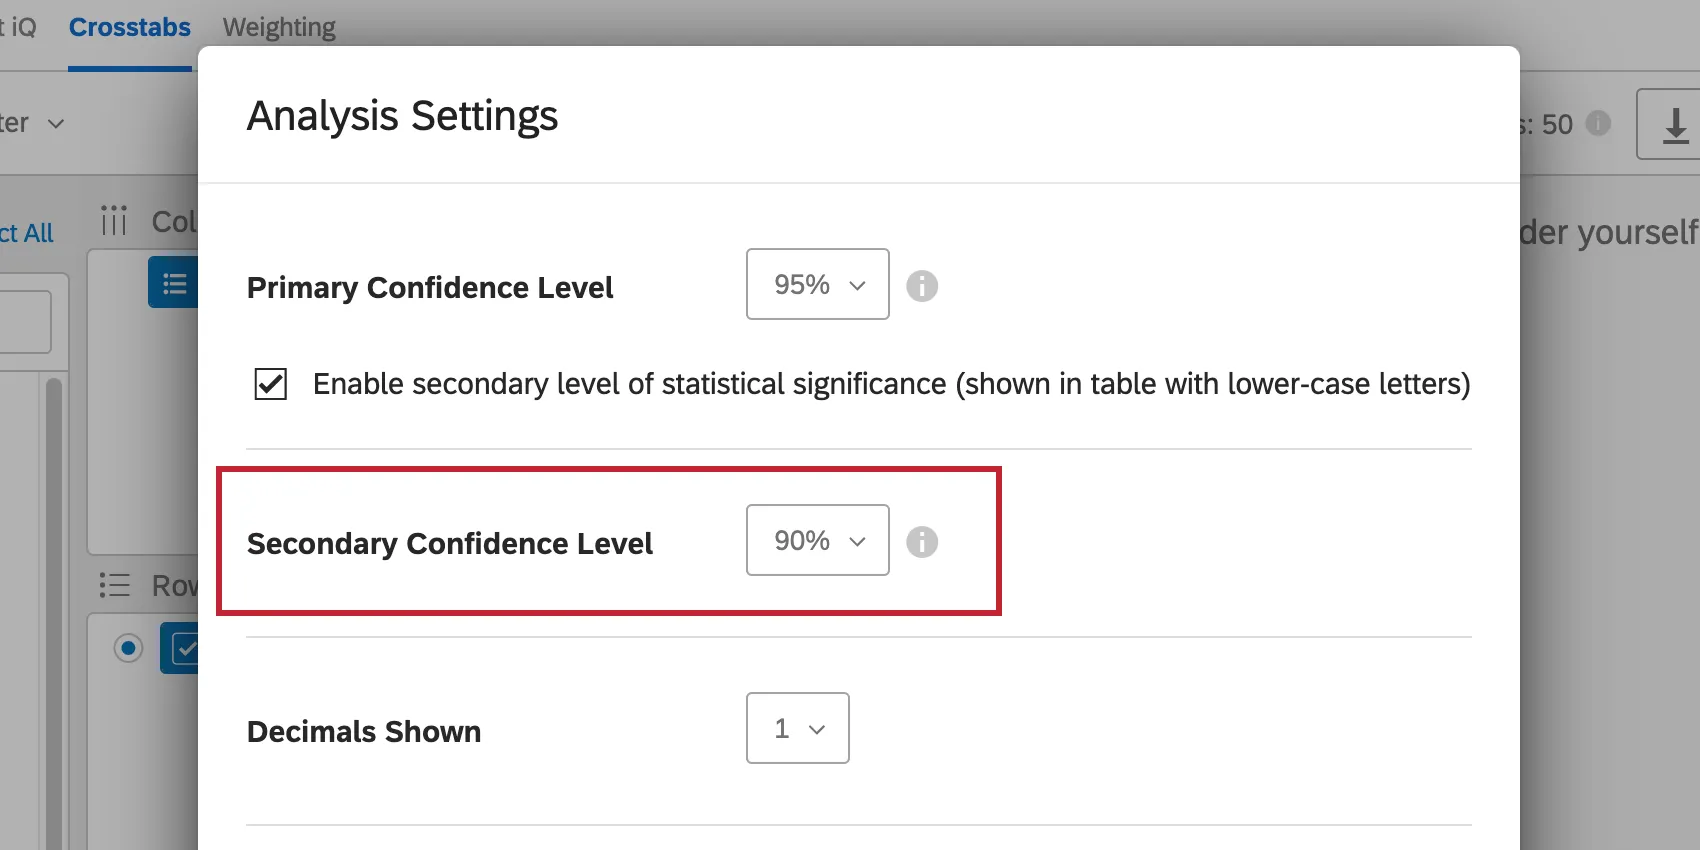Click info icon beside Primary Confidence Level

point(922,286)
